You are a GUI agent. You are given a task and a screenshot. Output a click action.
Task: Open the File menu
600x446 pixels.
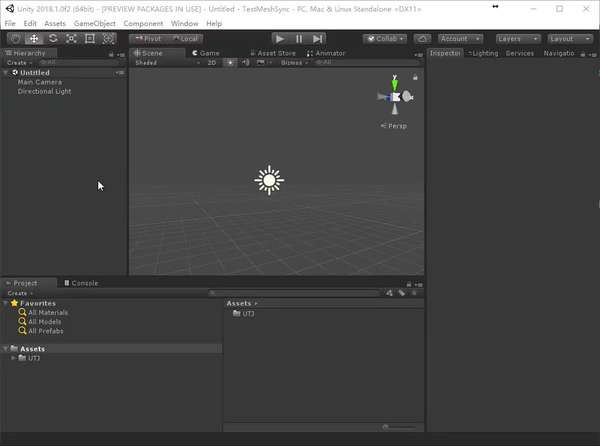[10, 24]
